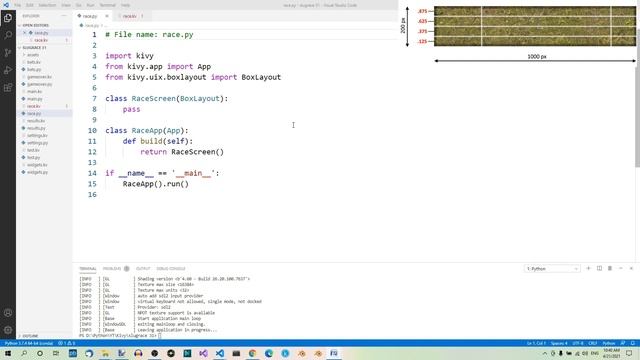Open main.kv in the file tree

[34, 91]
